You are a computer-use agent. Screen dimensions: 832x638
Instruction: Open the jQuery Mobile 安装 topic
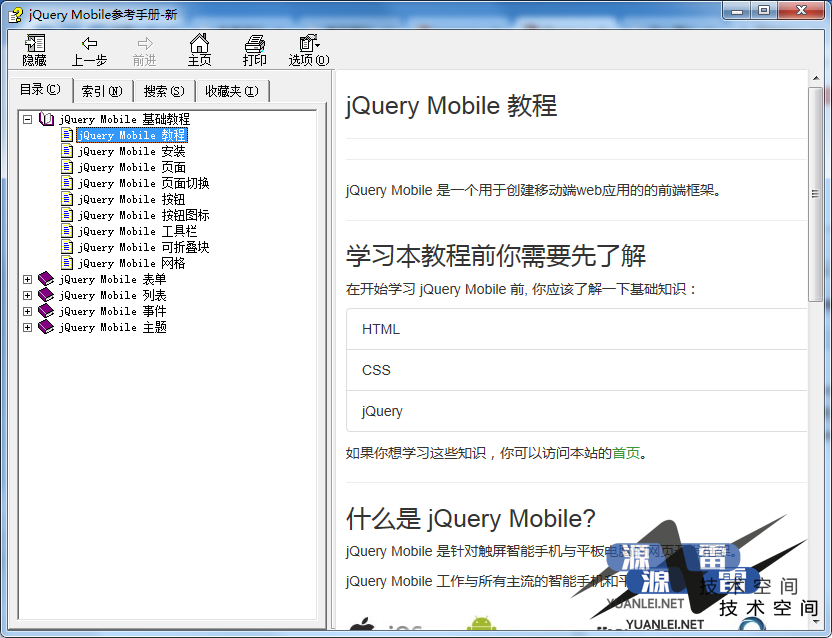point(132,151)
